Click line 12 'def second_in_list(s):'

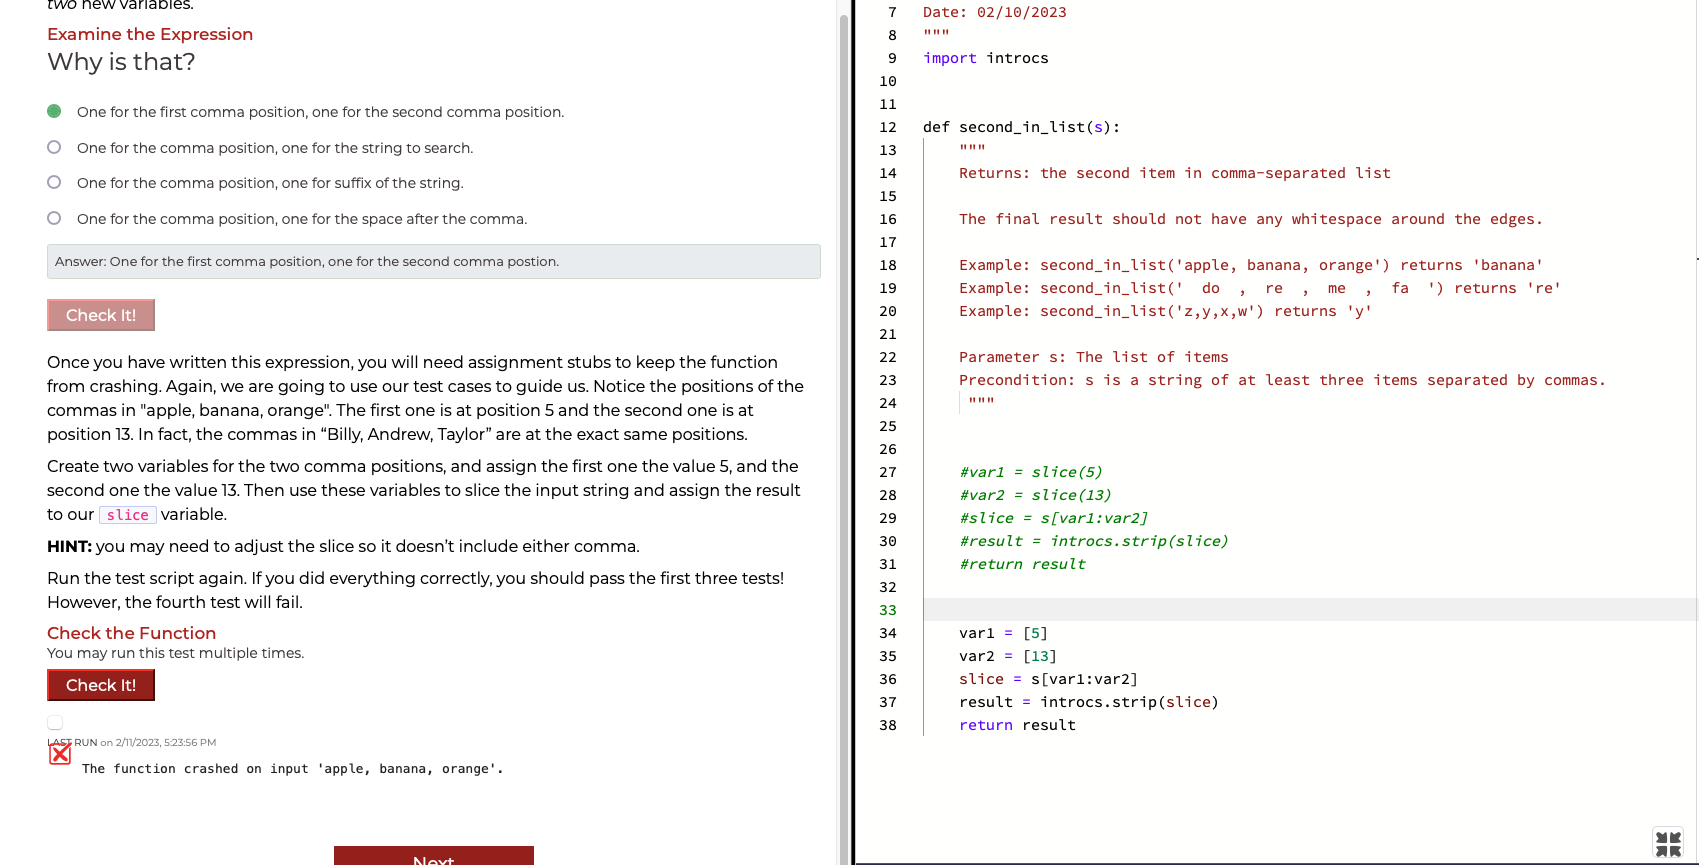1021,127
